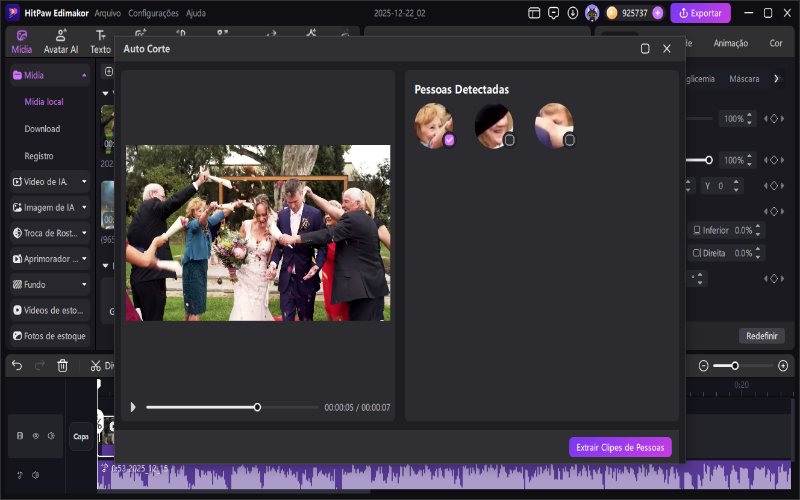Screen dimensions: 800x500
Task: Select Download in sidebar
Action: [x=42, y=129]
